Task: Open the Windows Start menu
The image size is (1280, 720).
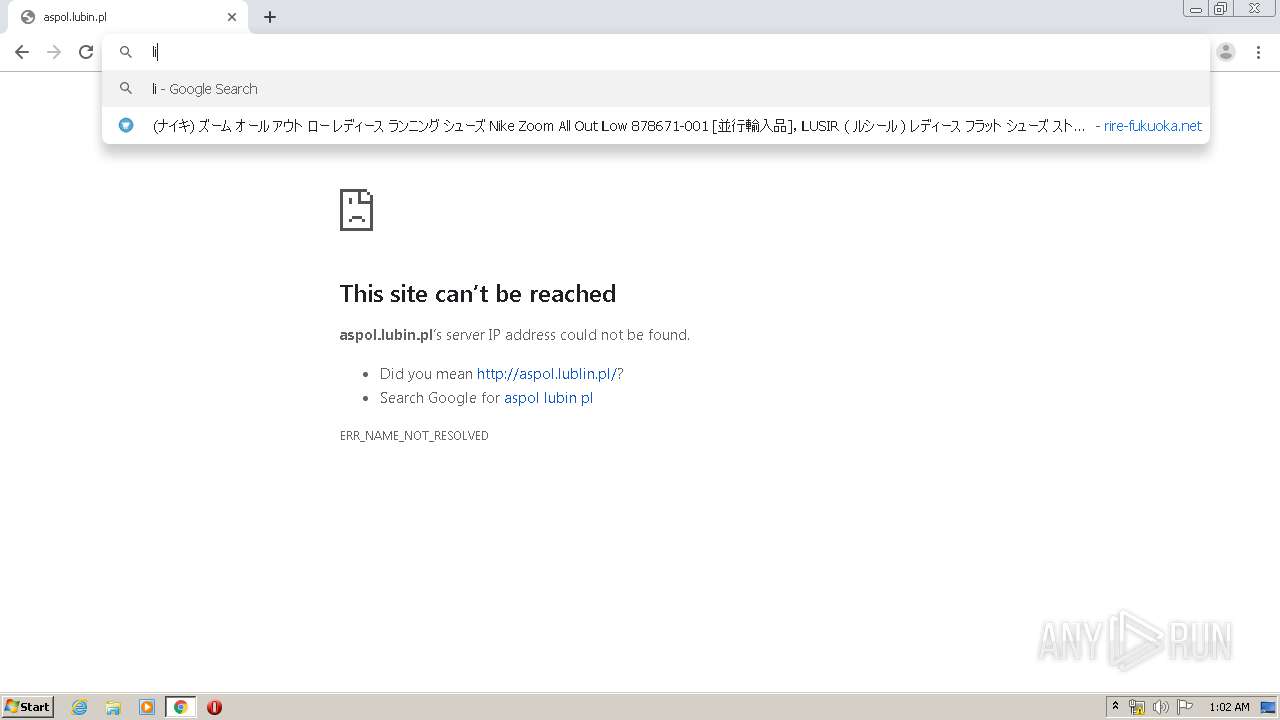Action: (x=28, y=707)
